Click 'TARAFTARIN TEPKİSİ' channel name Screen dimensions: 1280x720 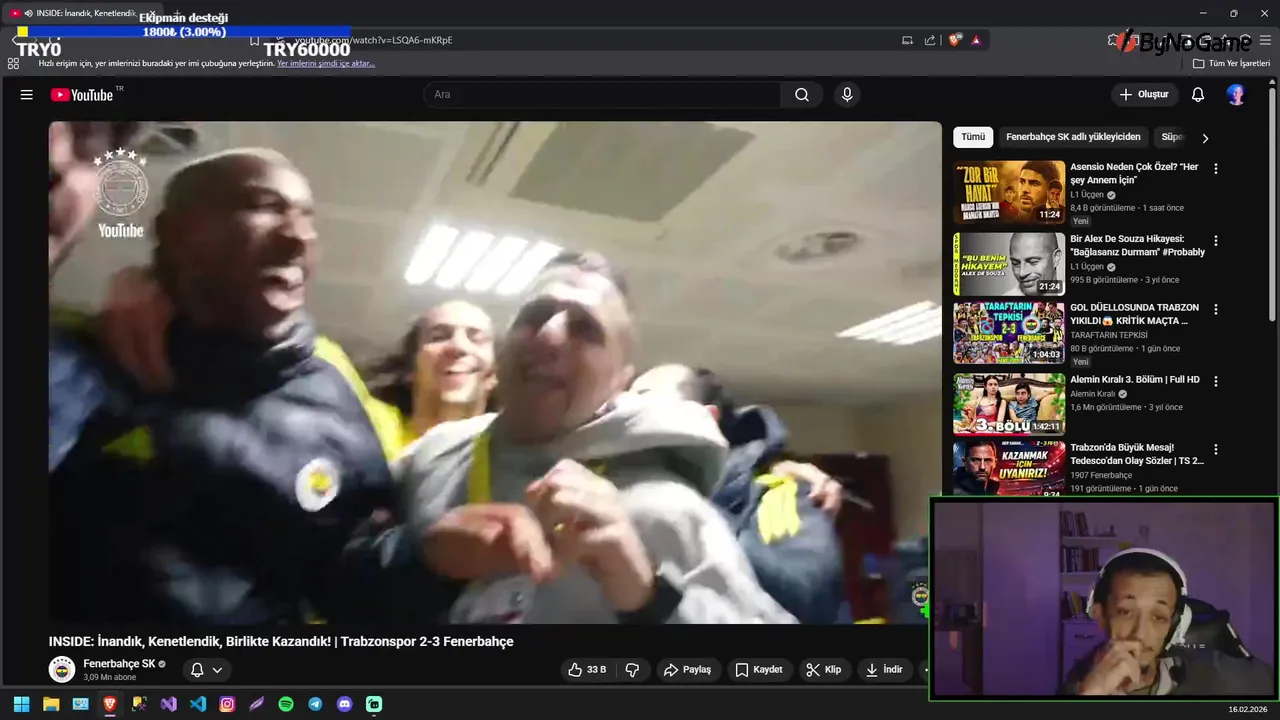tap(1110, 335)
